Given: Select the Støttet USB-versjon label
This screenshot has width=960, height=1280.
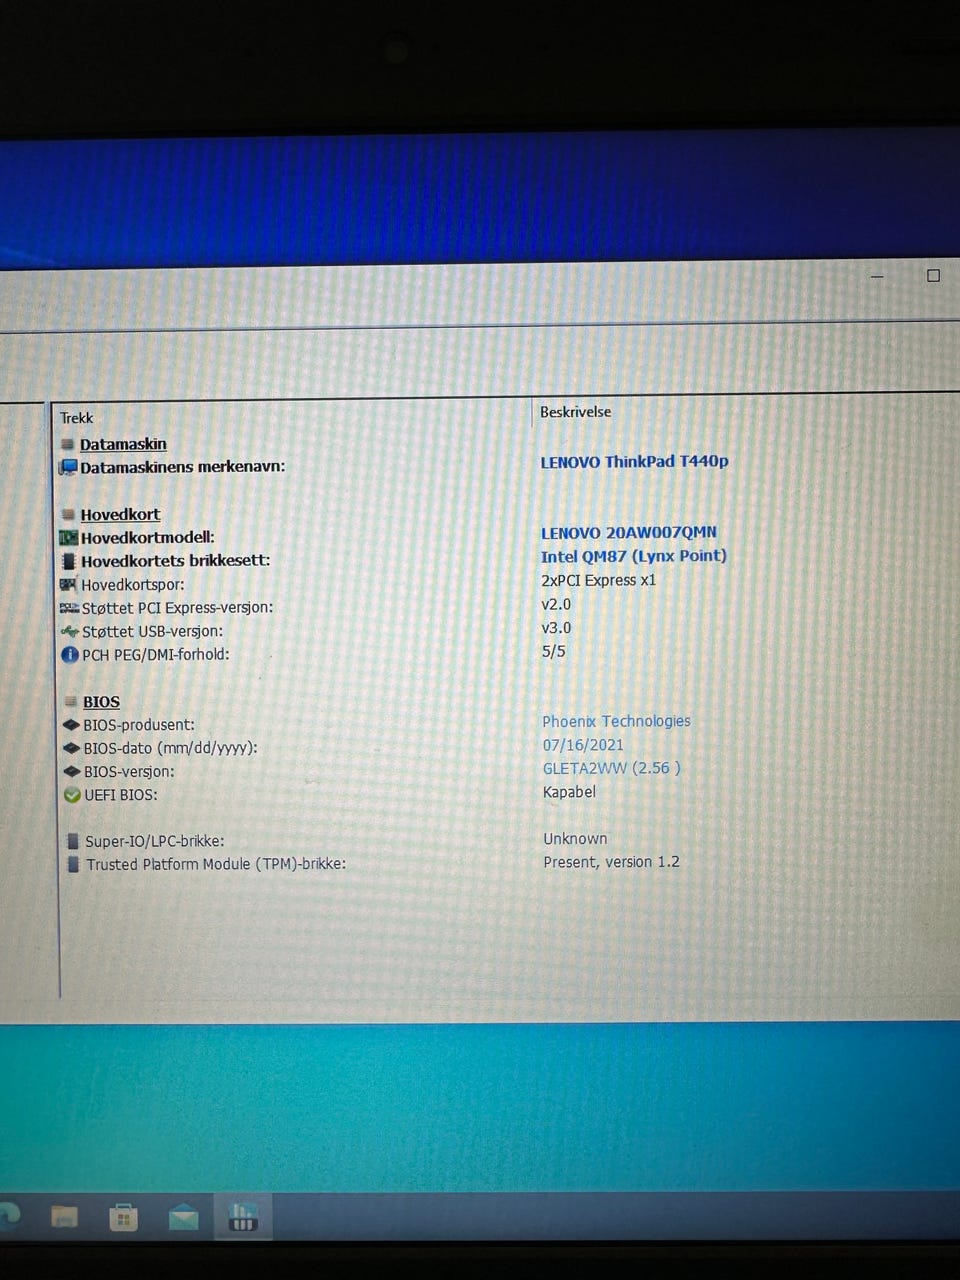Looking at the screenshot, I should point(152,632).
